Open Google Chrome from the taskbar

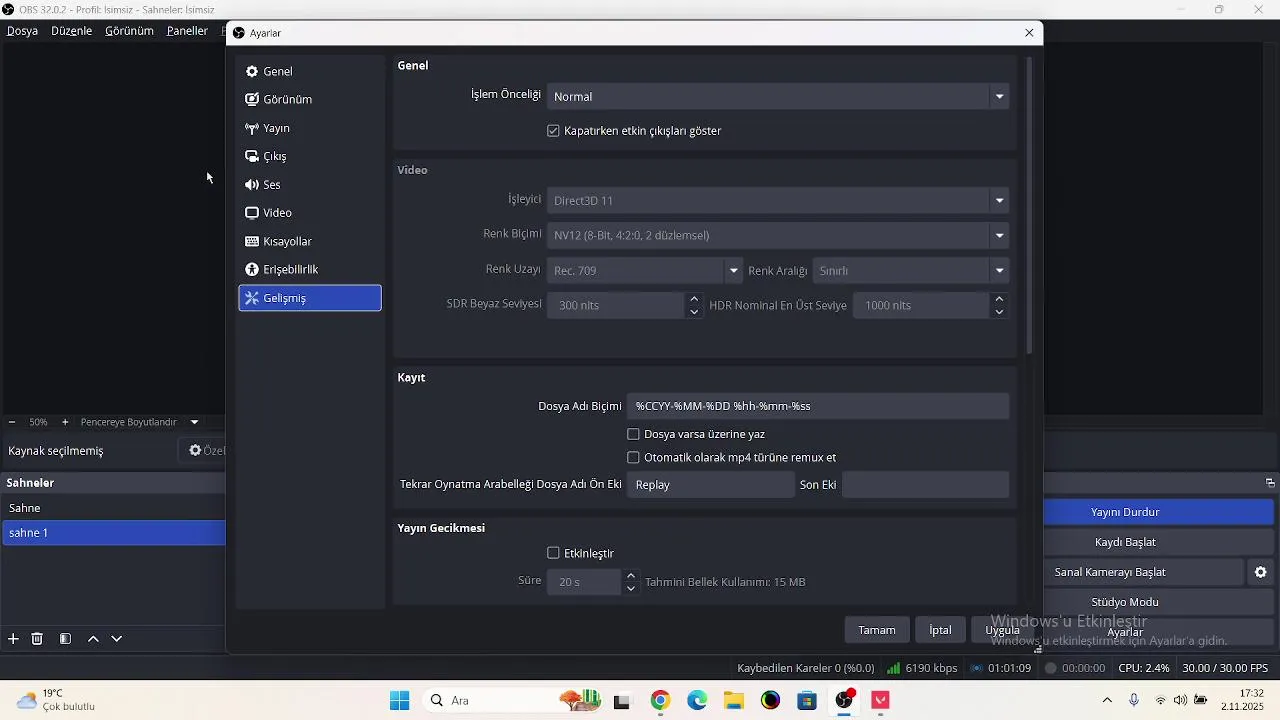(x=660, y=700)
